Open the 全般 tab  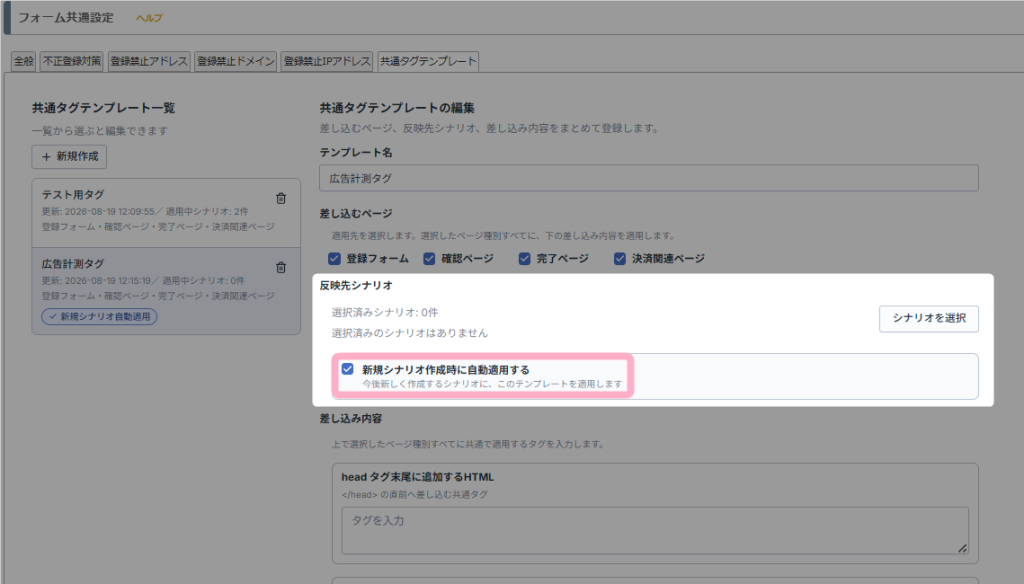click(24, 61)
